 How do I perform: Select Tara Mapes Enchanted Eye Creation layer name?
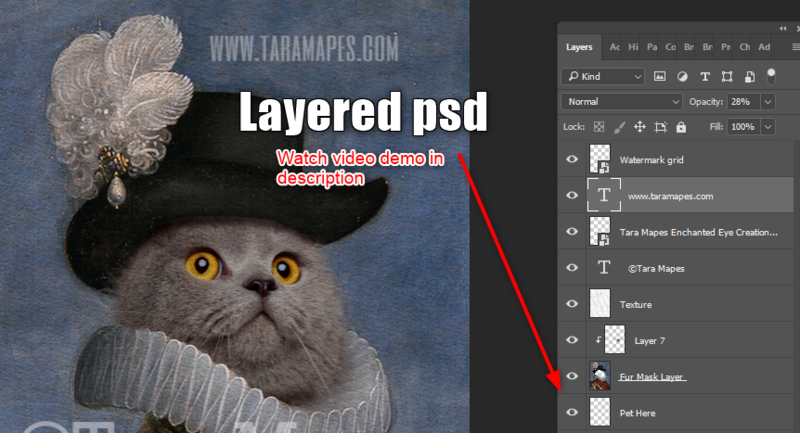pos(698,233)
